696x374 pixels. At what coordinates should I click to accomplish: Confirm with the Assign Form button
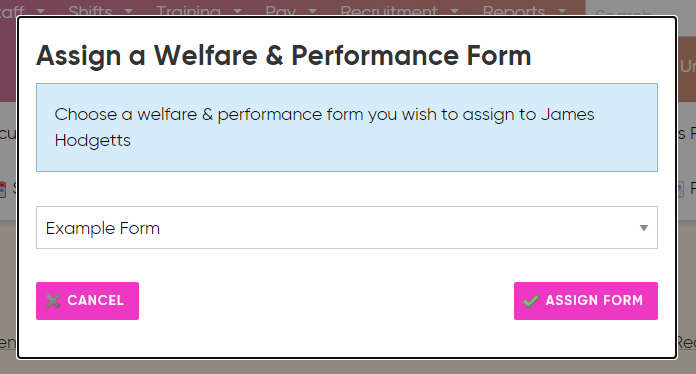click(x=585, y=301)
